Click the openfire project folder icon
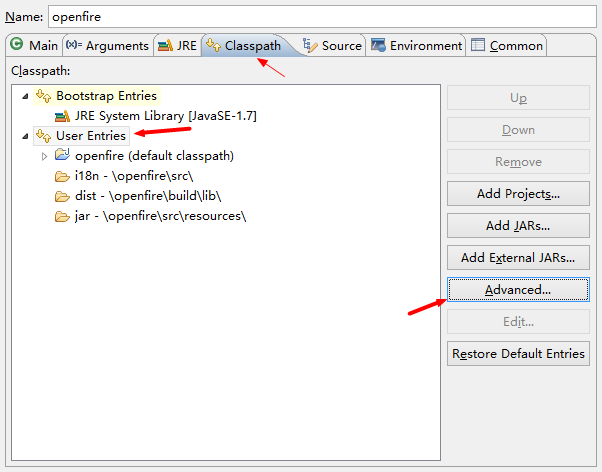This screenshot has width=602, height=472. (x=62, y=155)
